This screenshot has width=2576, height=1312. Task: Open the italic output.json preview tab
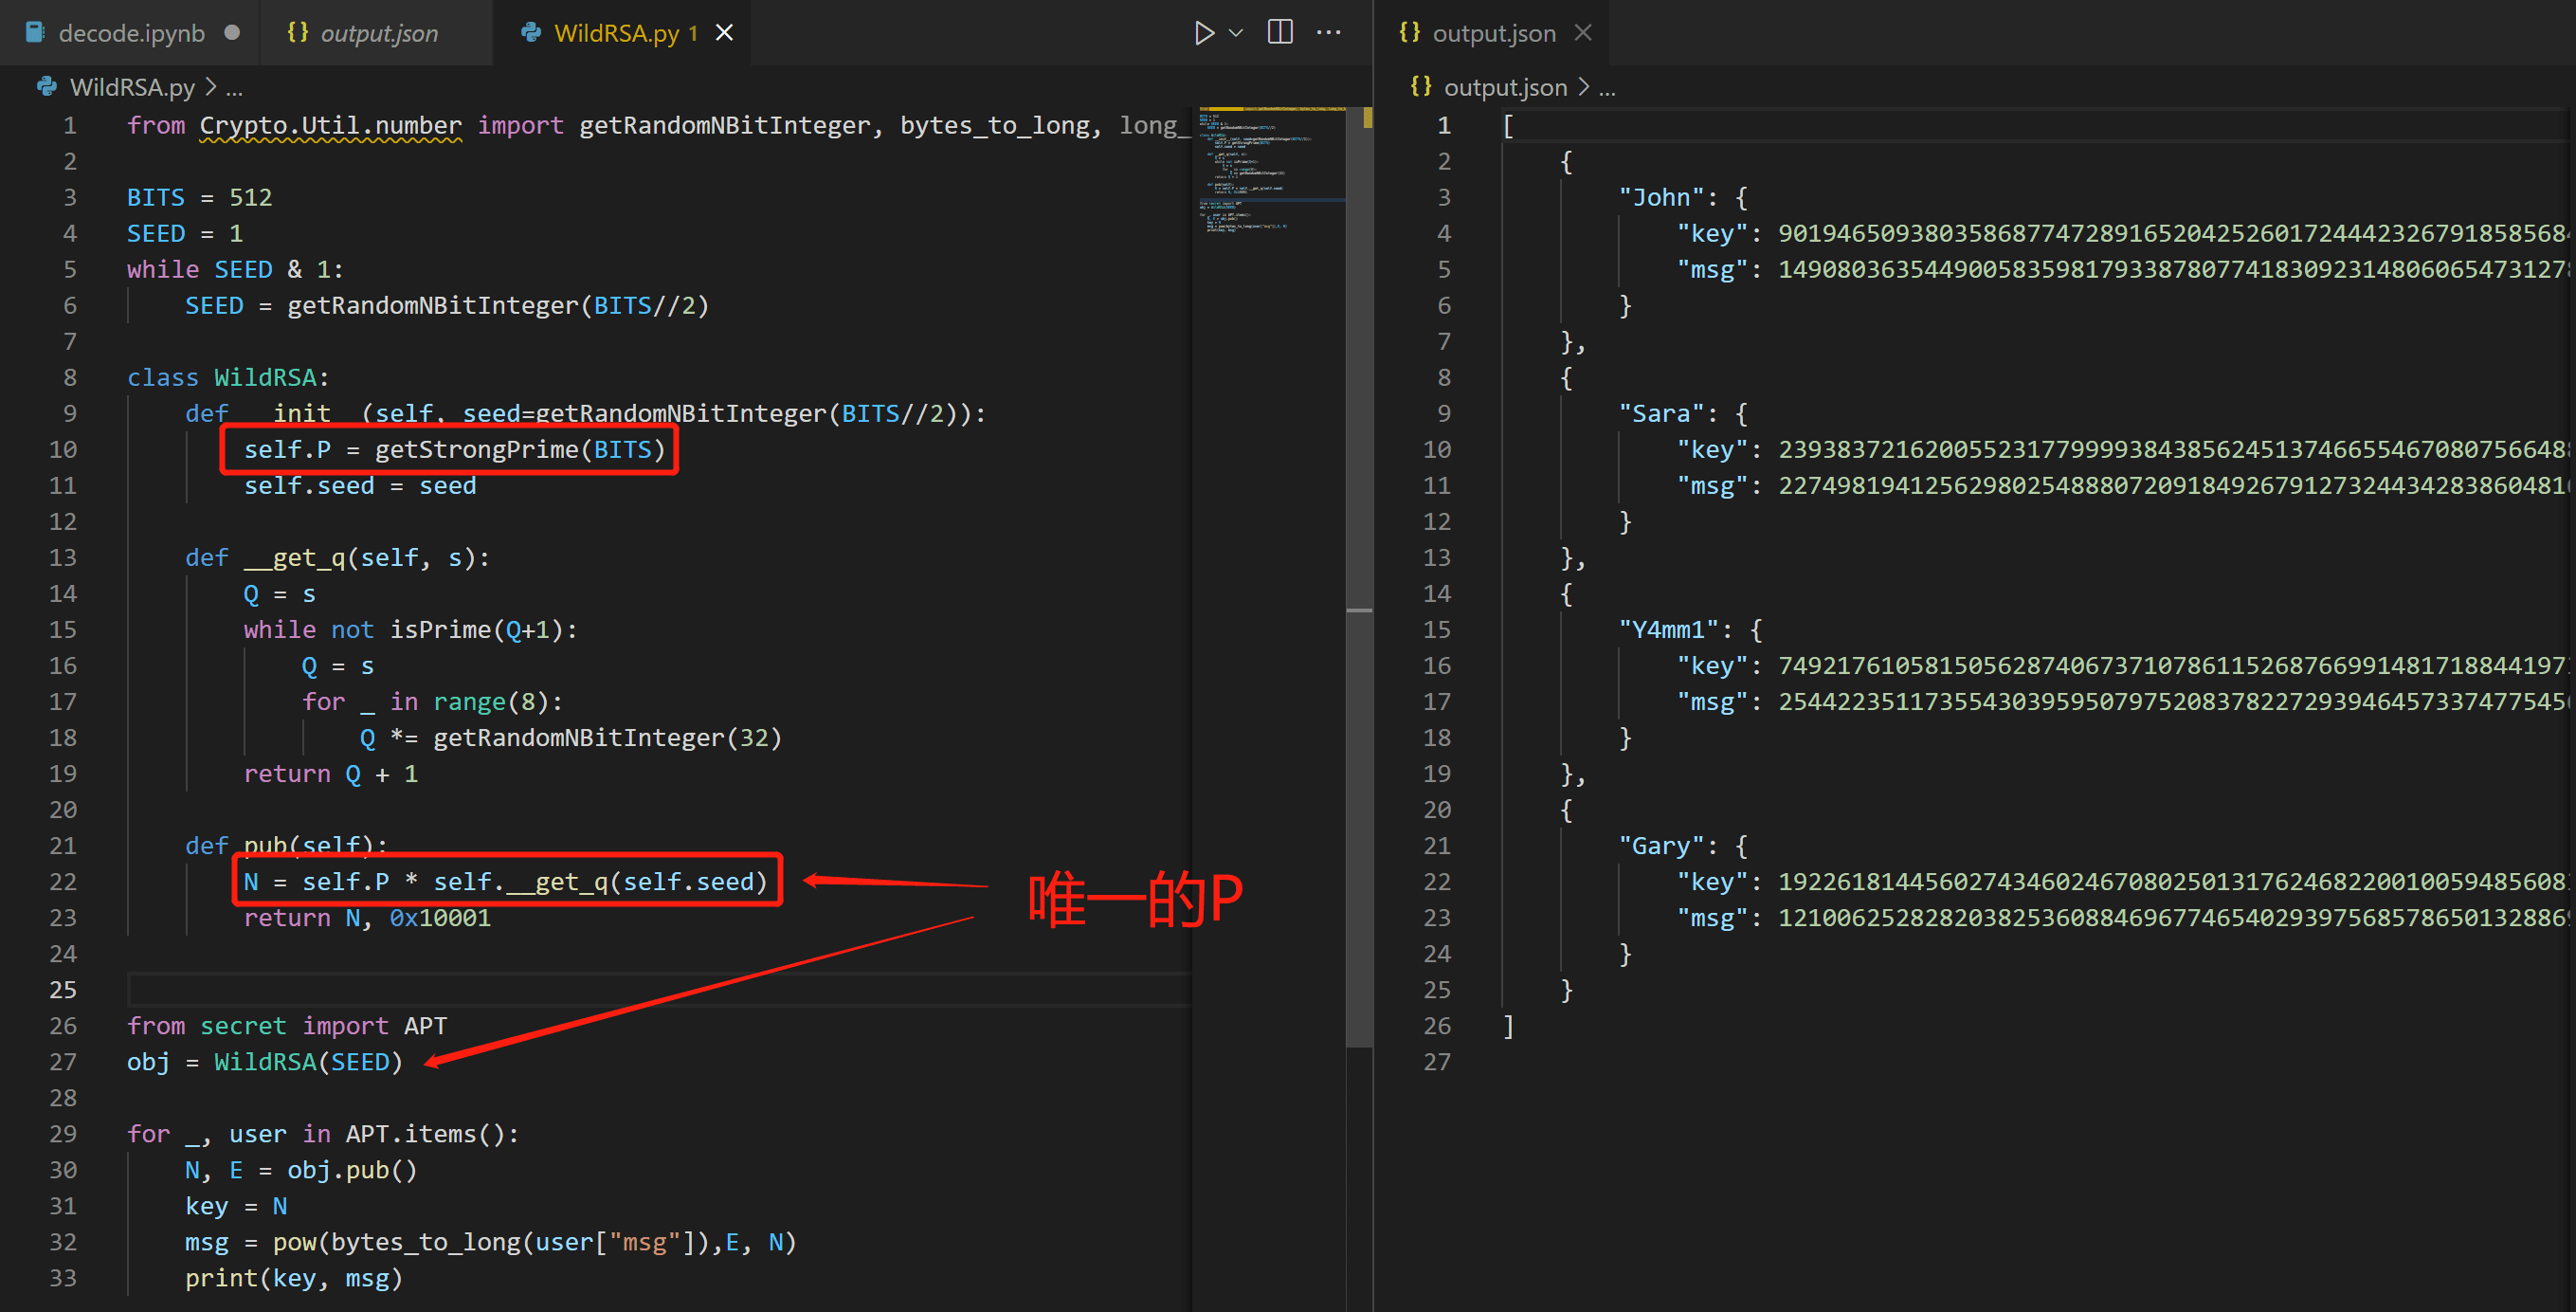click(x=378, y=33)
